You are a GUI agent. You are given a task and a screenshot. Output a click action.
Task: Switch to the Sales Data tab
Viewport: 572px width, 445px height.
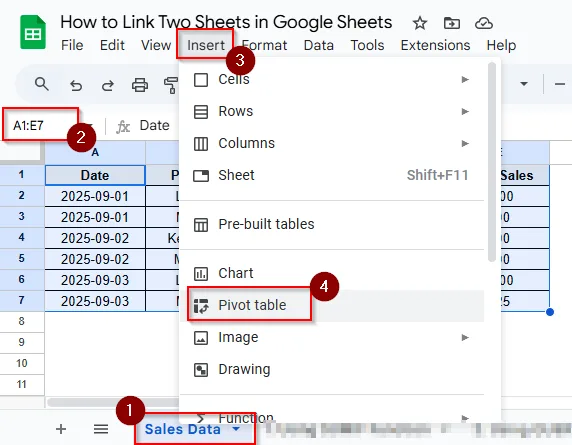[182, 429]
